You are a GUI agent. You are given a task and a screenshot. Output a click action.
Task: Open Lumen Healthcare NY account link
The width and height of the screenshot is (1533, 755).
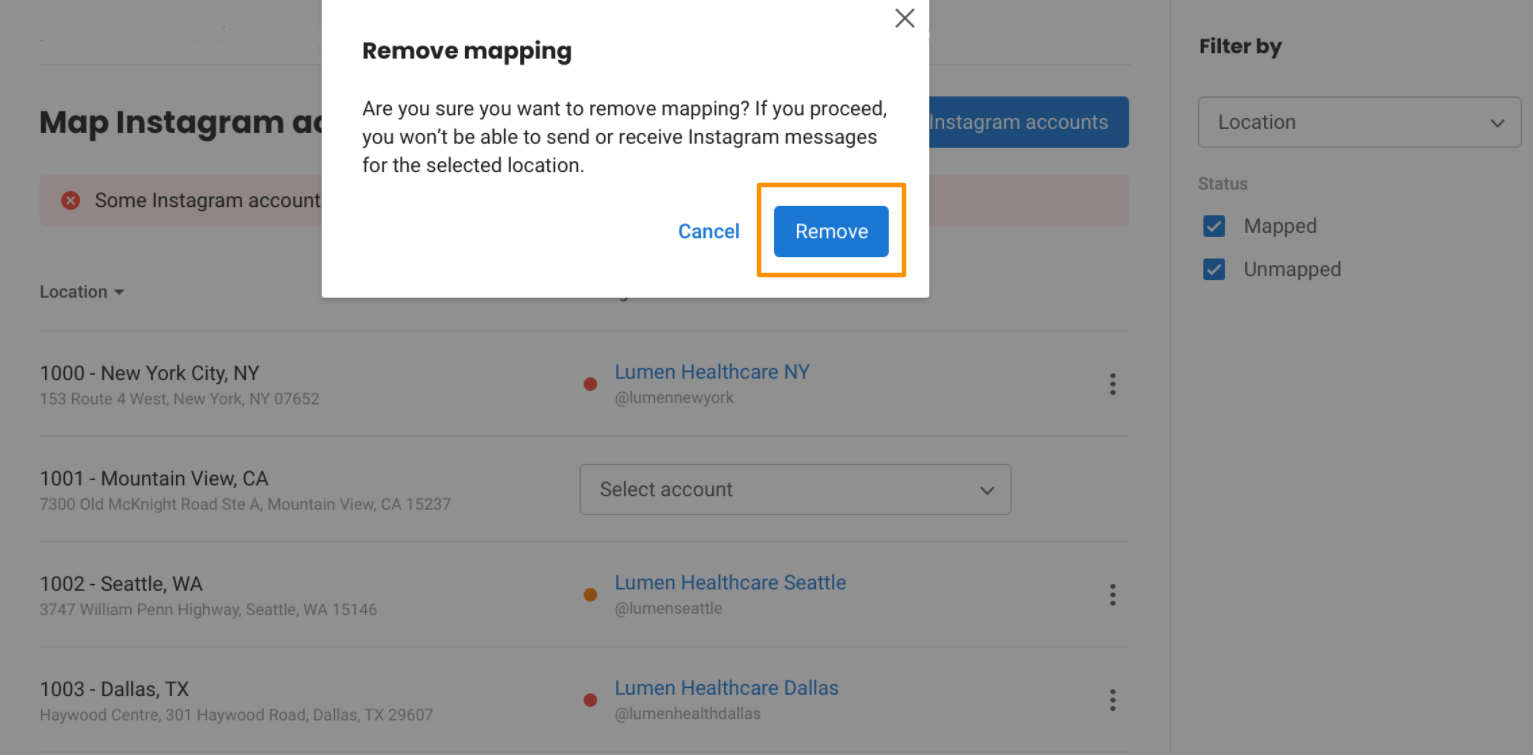[712, 372]
